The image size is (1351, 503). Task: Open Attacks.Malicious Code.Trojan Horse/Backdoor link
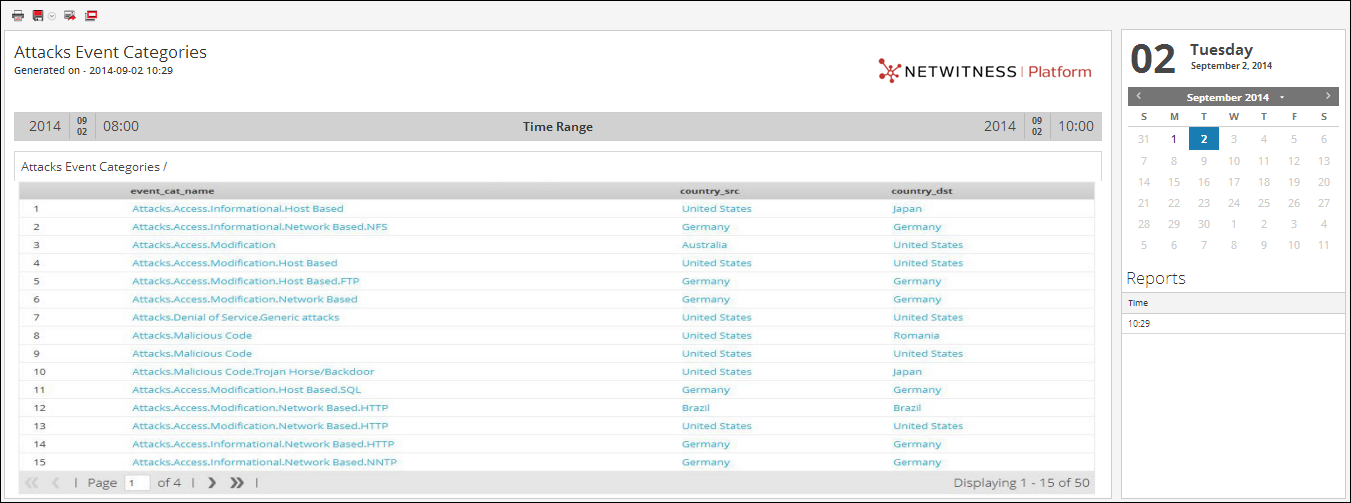(253, 371)
